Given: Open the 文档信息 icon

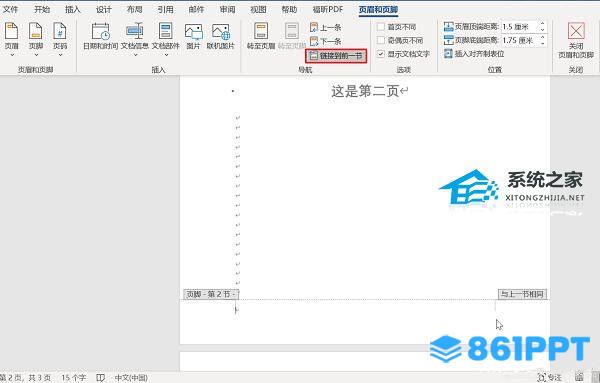Looking at the screenshot, I should coord(135,32).
